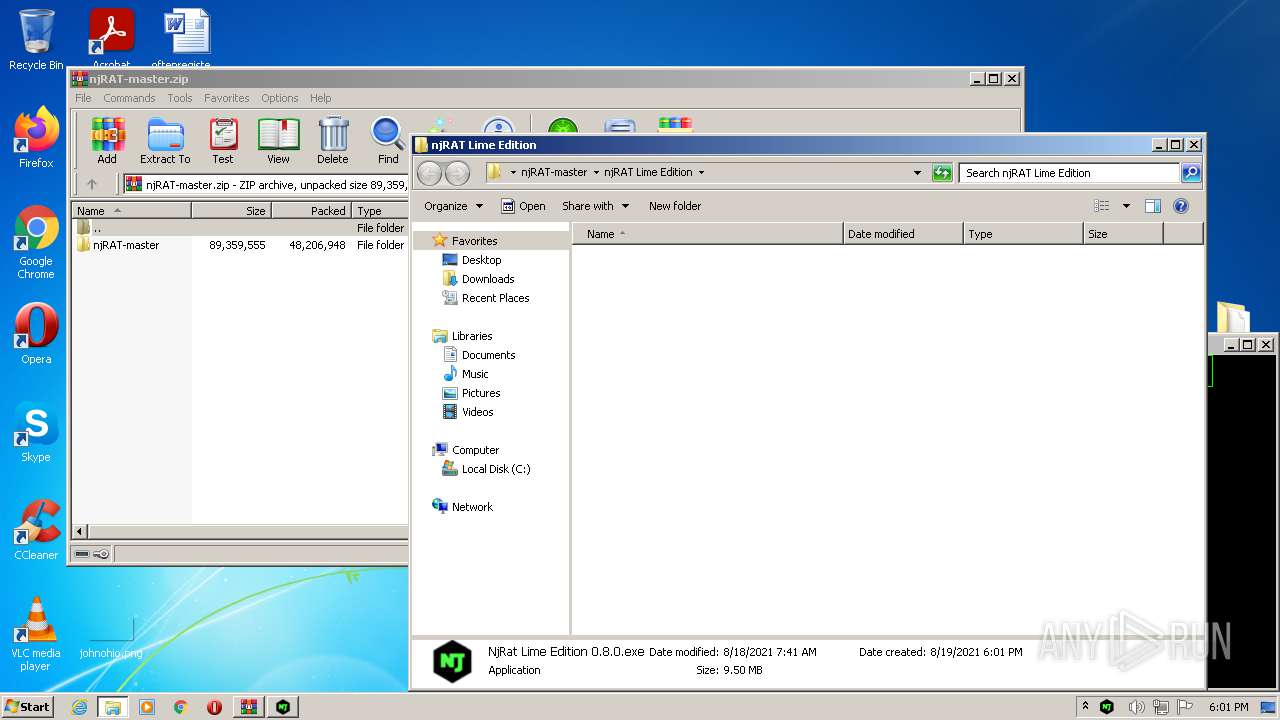Image resolution: width=1280 pixels, height=720 pixels.
Task: Click the taskbar clock showing 6:01 PM
Action: [x=1228, y=707]
